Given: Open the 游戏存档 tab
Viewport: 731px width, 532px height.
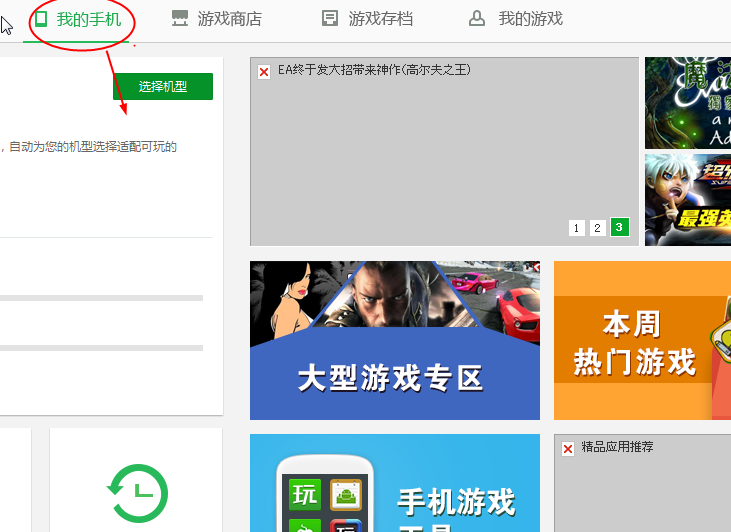Looking at the screenshot, I should pyautogui.click(x=367, y=19).
